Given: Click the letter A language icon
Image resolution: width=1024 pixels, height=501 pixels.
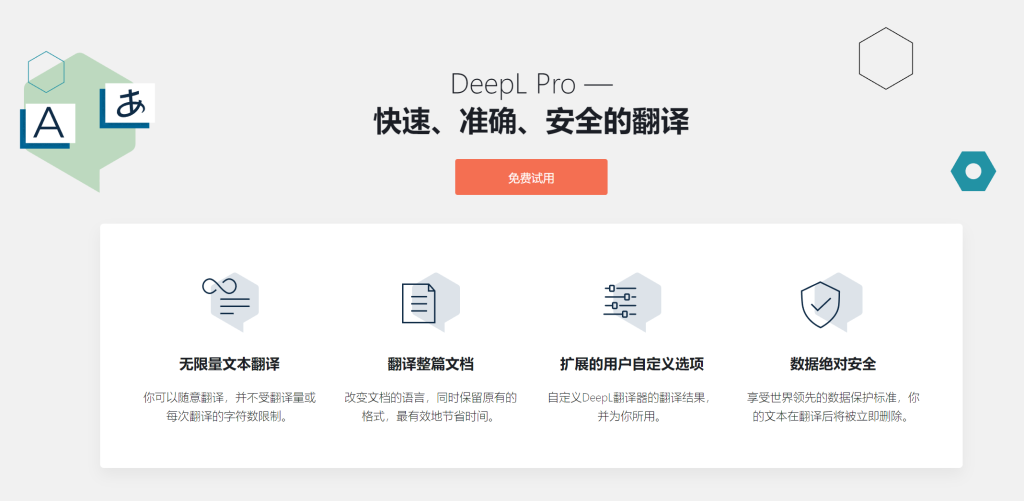Looking at the screenshot, I should [46, 124].
